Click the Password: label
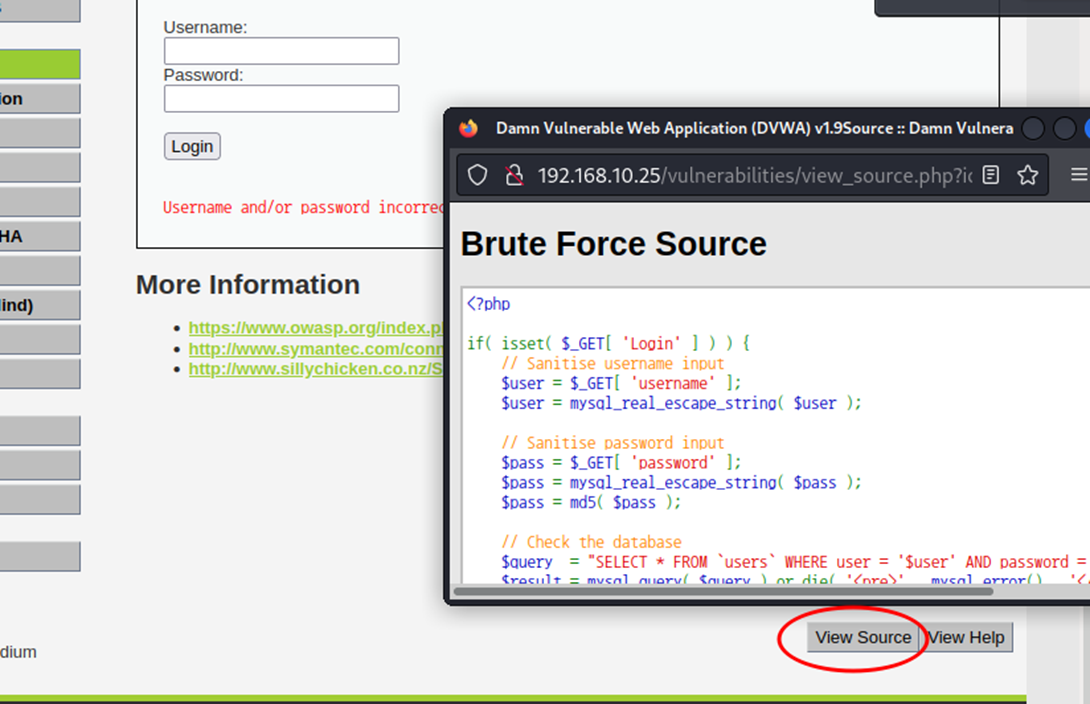This screenshot has height=704, width=1090. (203, 75)
